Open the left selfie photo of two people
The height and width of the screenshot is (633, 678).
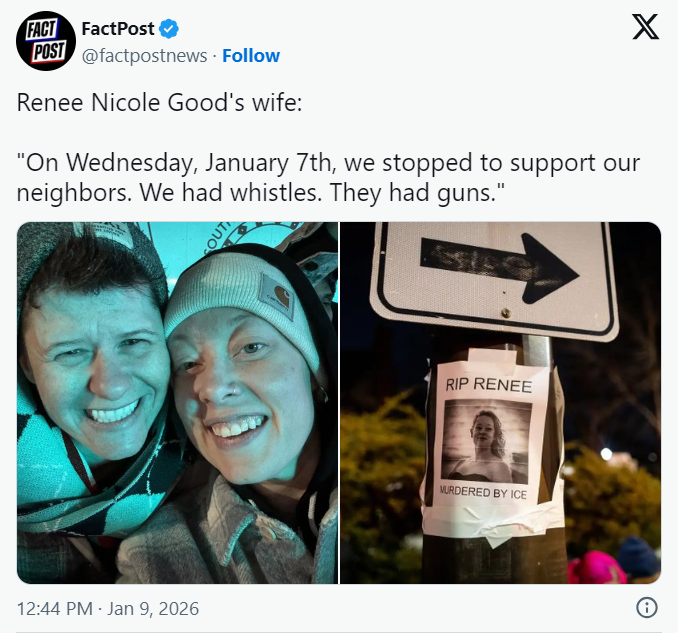[x=177, y=403]
